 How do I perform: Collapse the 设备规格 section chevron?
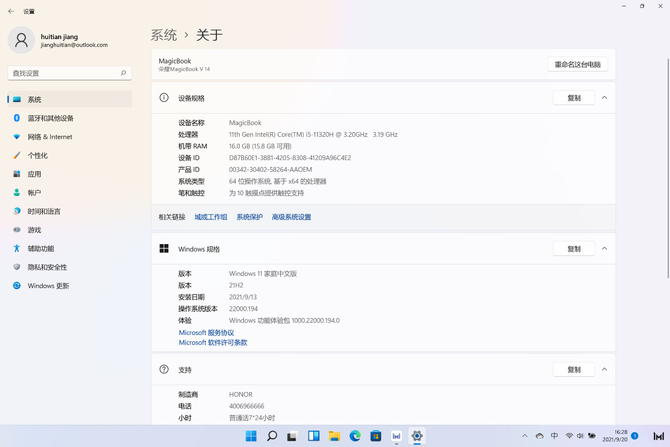point(604,98)
